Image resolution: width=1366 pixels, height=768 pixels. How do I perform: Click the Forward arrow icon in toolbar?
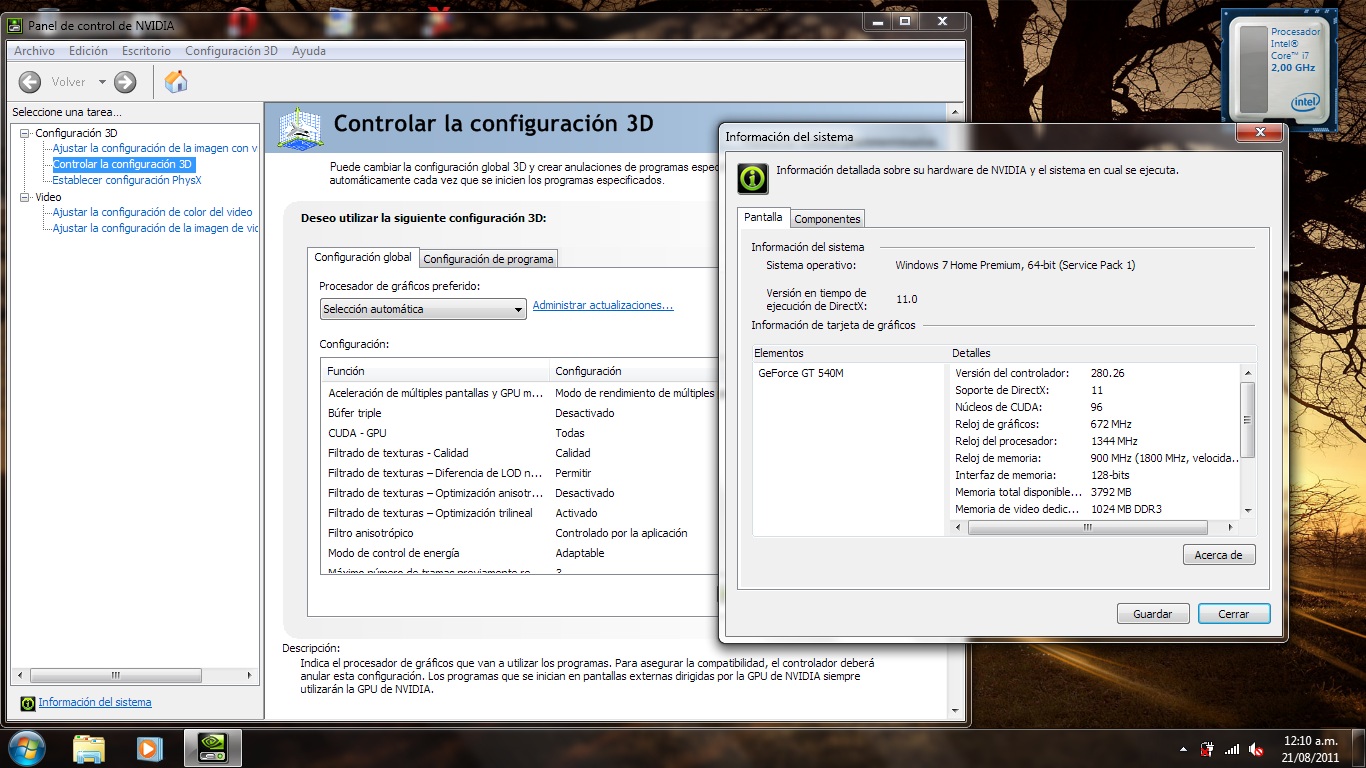point(125,82)
